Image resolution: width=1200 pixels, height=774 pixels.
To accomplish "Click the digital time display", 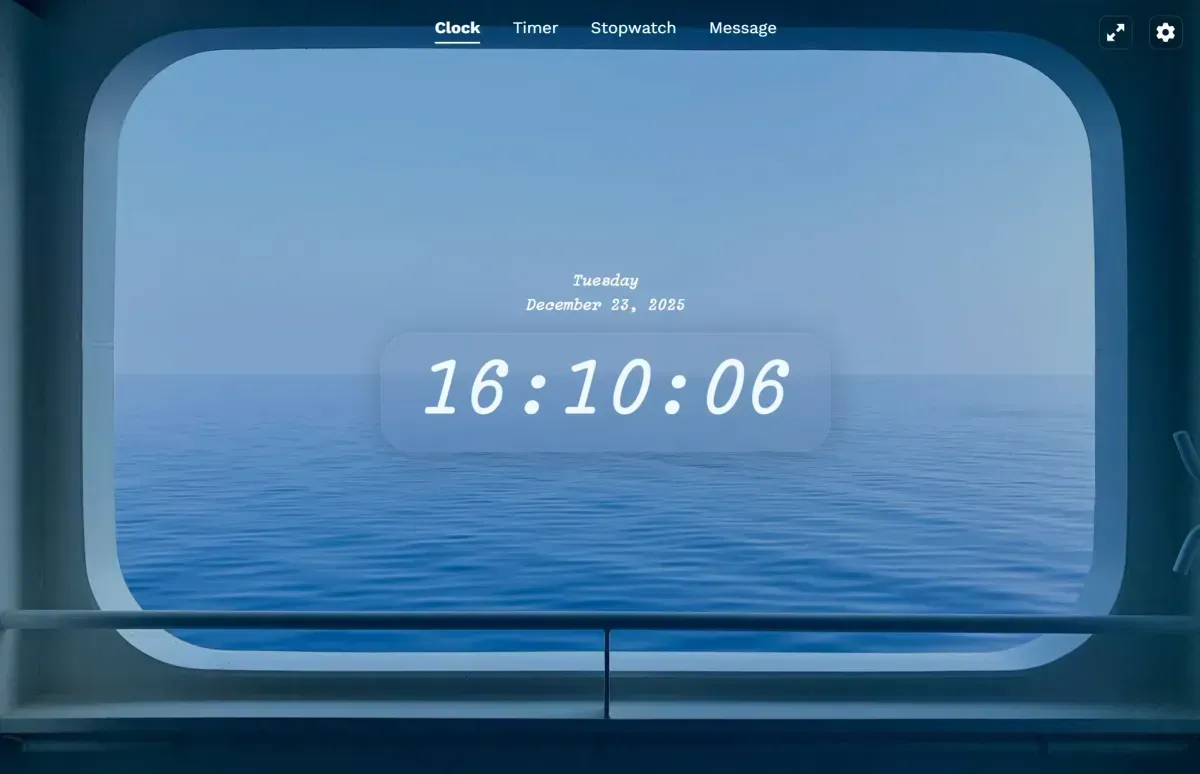I will pyautogui.click(x=604, y=388).
